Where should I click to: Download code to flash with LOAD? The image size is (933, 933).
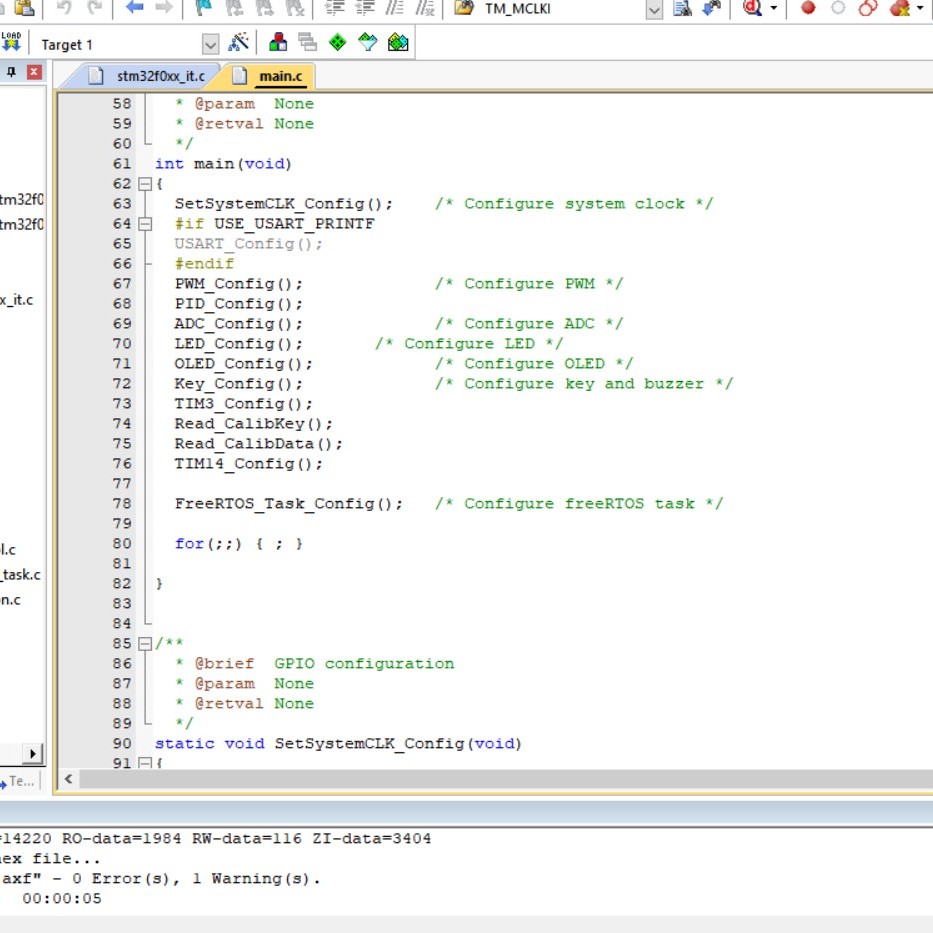[11, 42]
